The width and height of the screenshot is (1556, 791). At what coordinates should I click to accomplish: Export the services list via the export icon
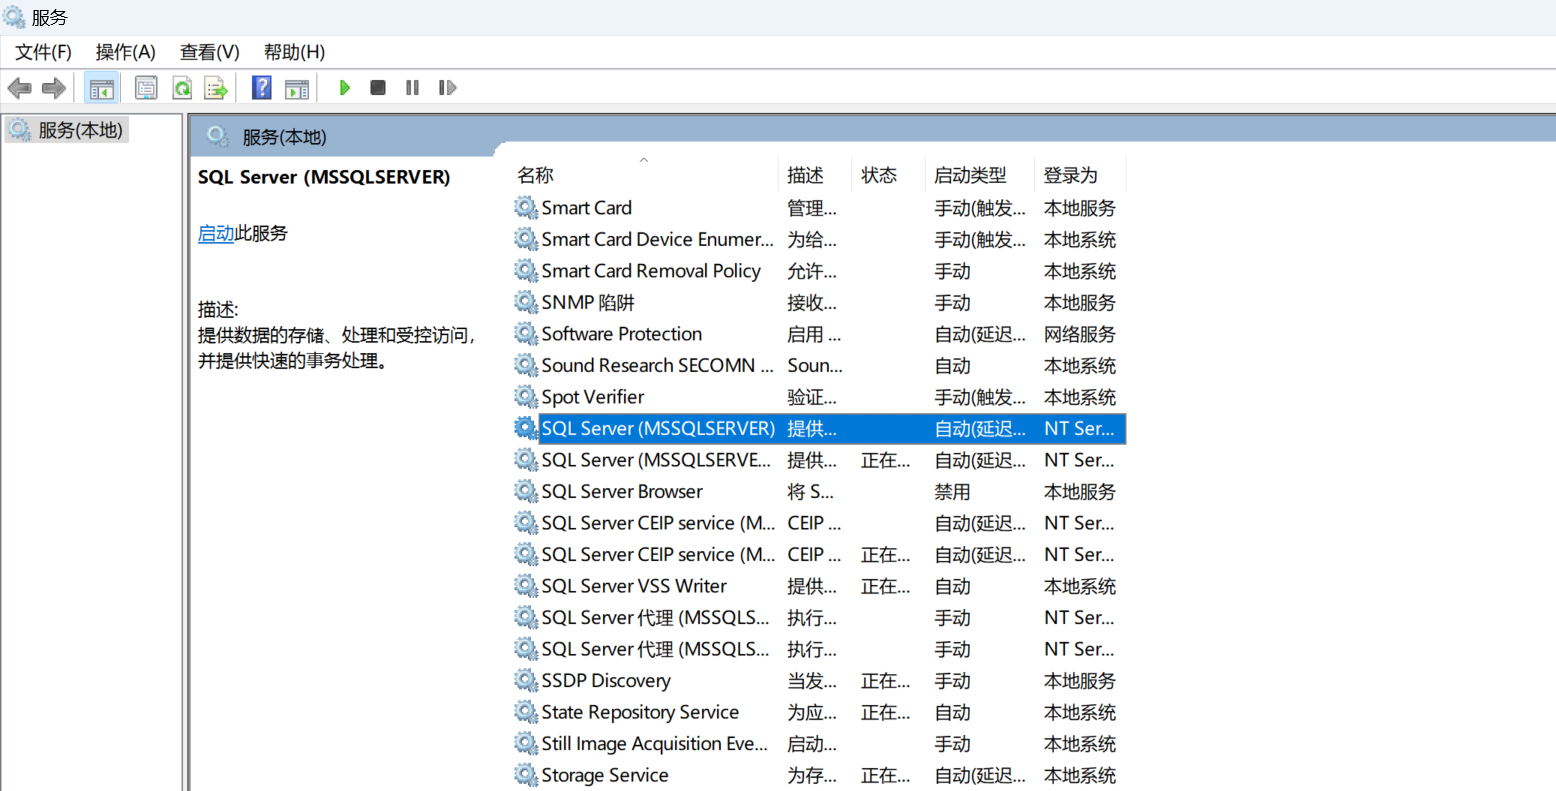coord(216,88)
